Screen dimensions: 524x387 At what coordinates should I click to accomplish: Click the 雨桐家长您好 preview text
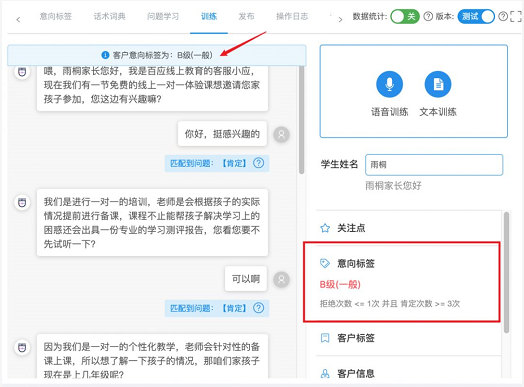(x=393, y=185)
